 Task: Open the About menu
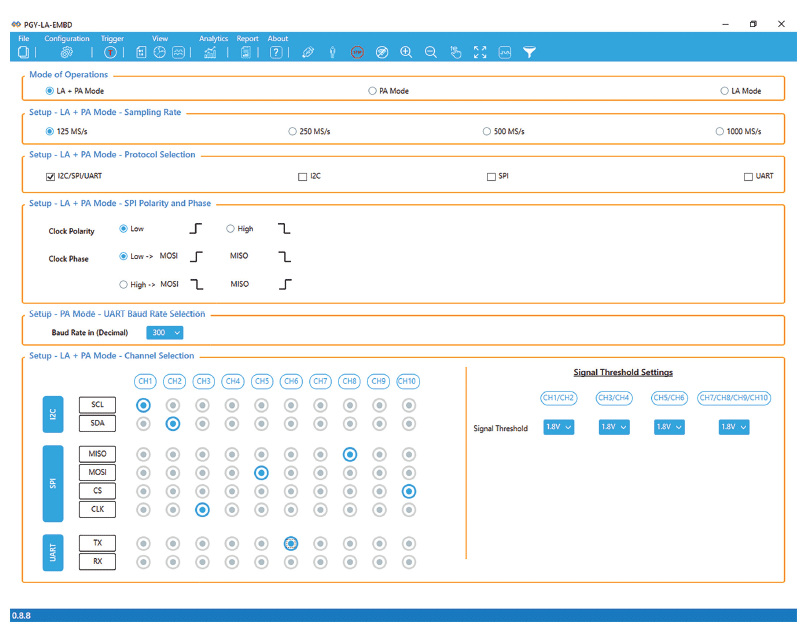(x=278, y=39)
